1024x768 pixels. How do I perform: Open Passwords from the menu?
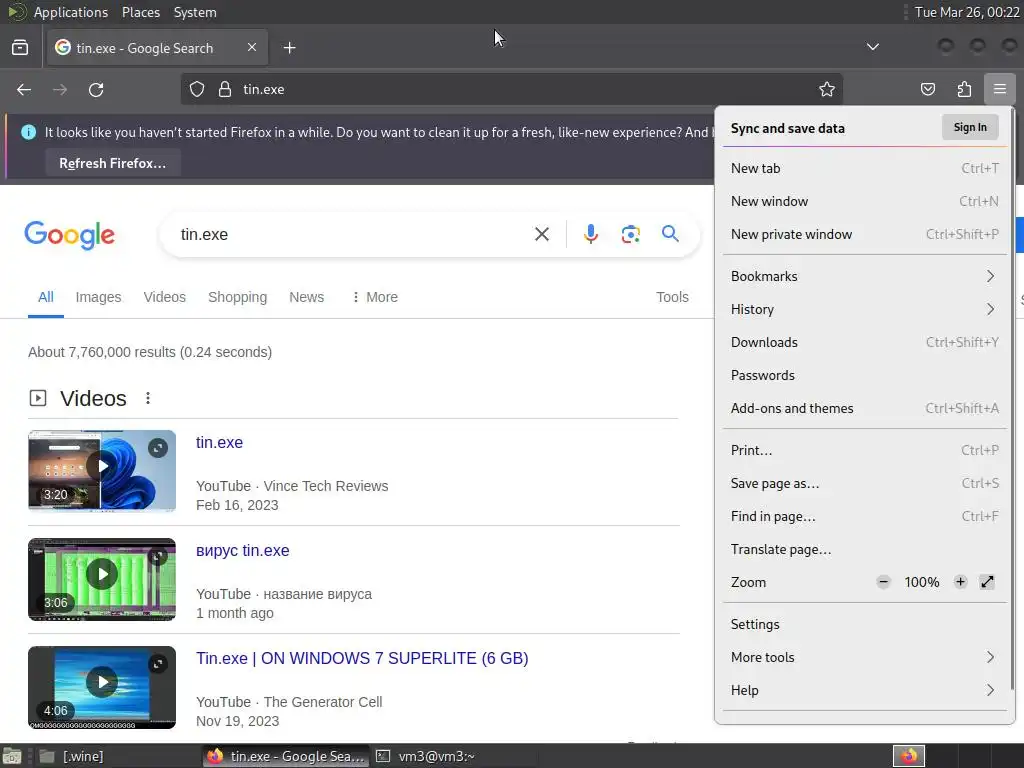[865, 376]
